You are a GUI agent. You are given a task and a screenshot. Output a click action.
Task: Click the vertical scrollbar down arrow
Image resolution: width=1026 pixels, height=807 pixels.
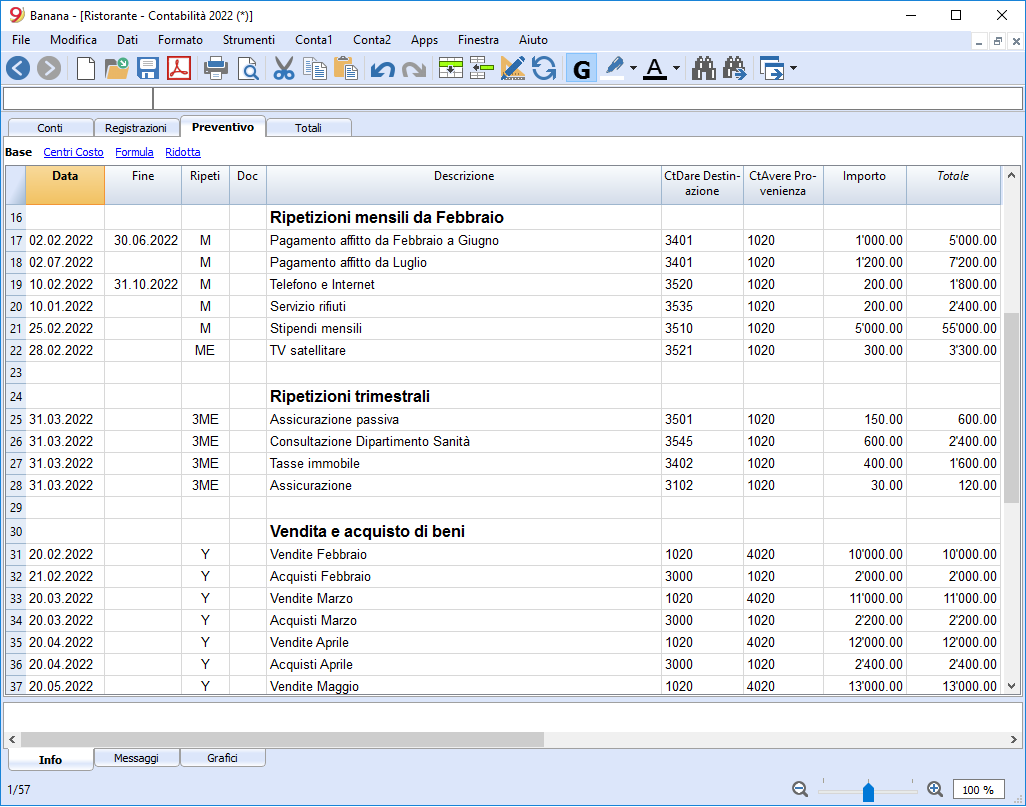tap(1012, 686)
